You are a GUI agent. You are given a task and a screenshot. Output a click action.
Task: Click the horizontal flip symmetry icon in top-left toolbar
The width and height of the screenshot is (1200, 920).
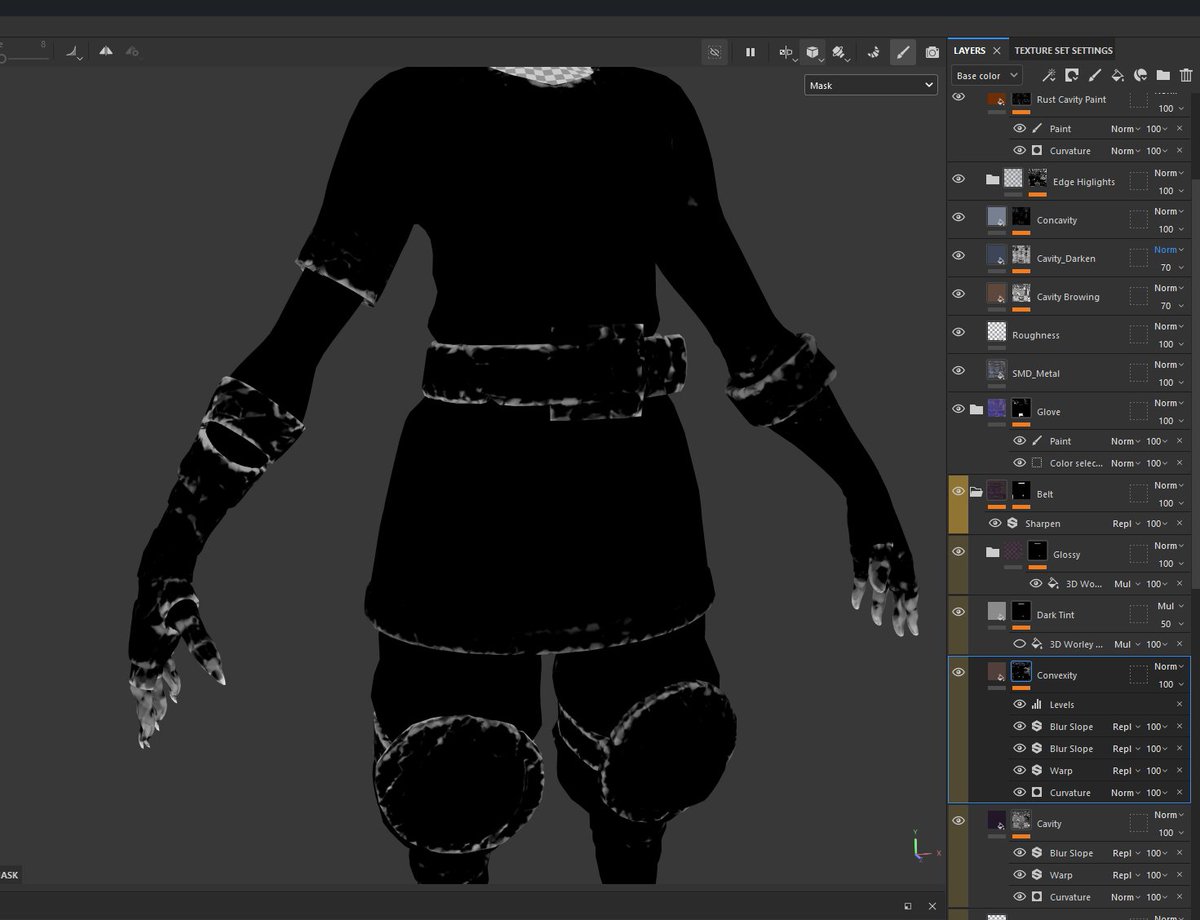[105, 51]
